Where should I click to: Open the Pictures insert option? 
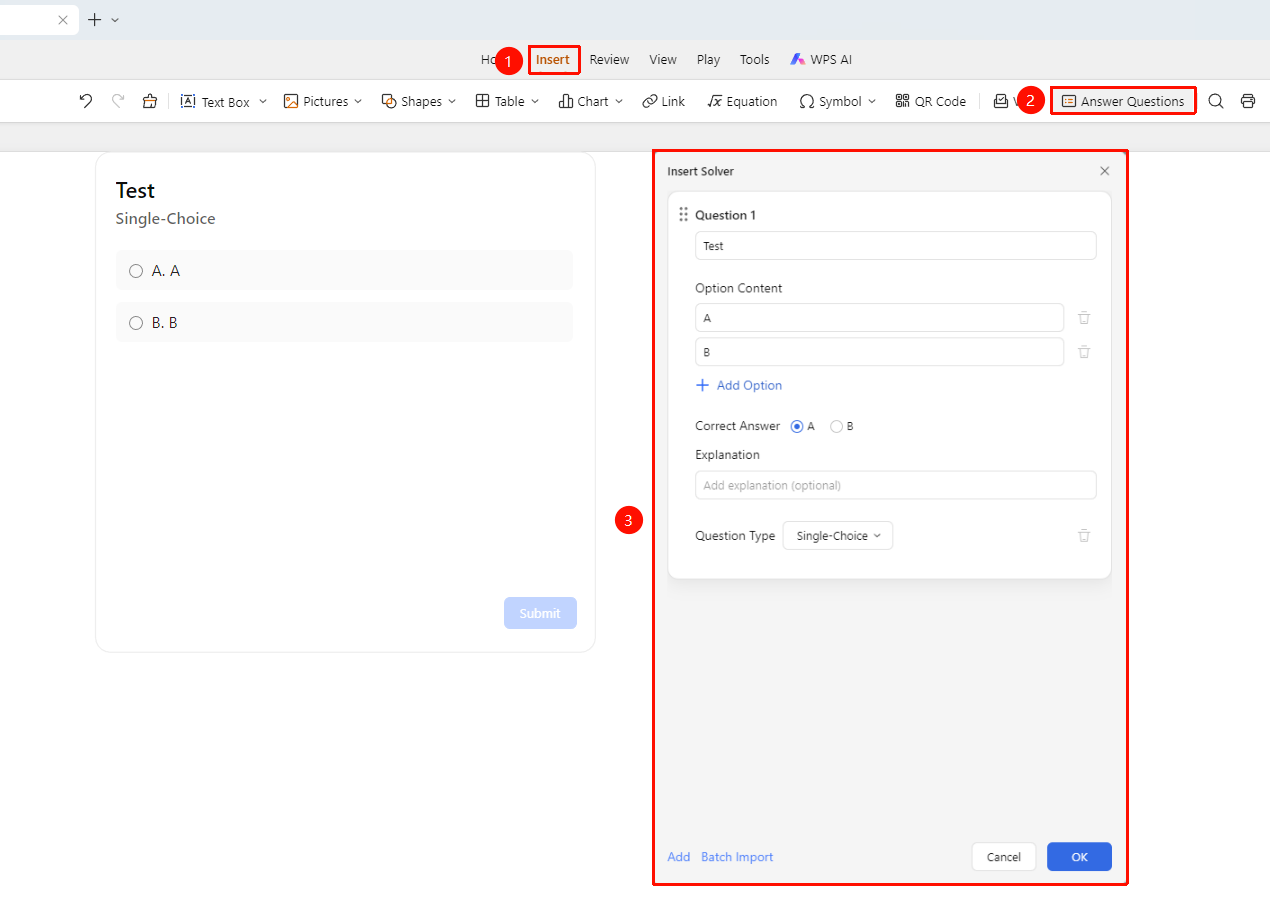pyautogui.click(x=323, y=101)
